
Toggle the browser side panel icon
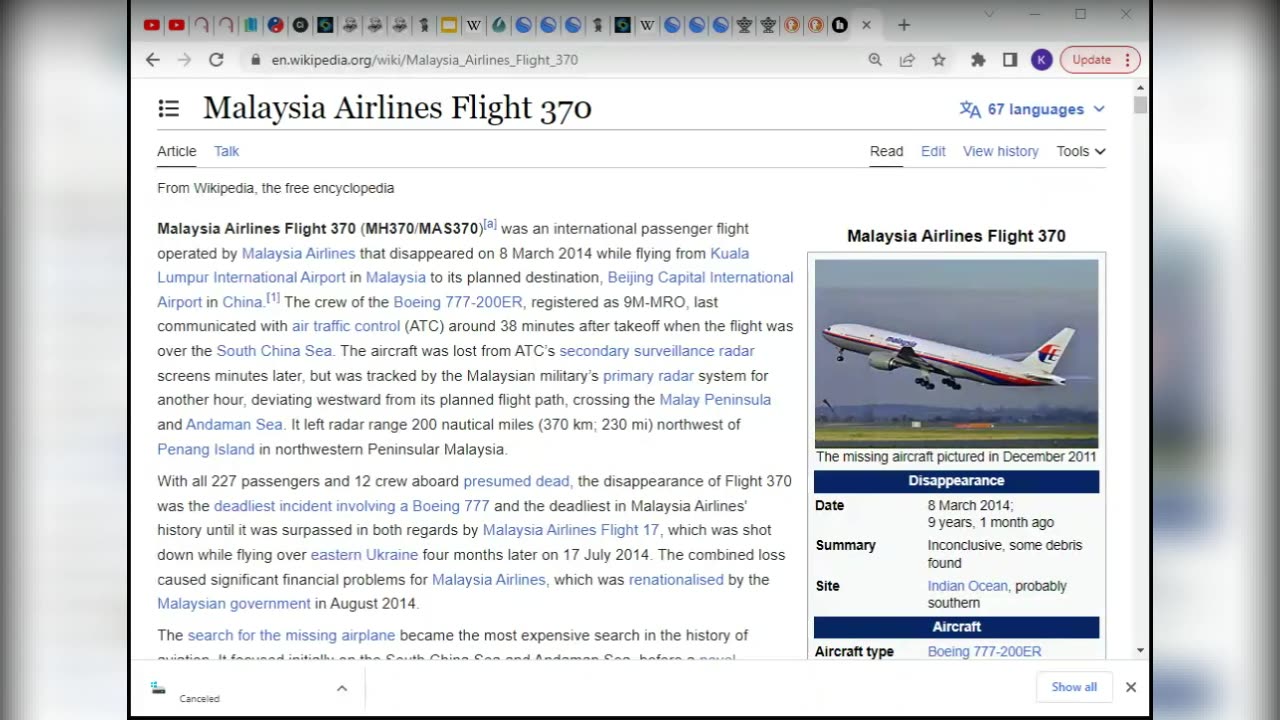1010,60
